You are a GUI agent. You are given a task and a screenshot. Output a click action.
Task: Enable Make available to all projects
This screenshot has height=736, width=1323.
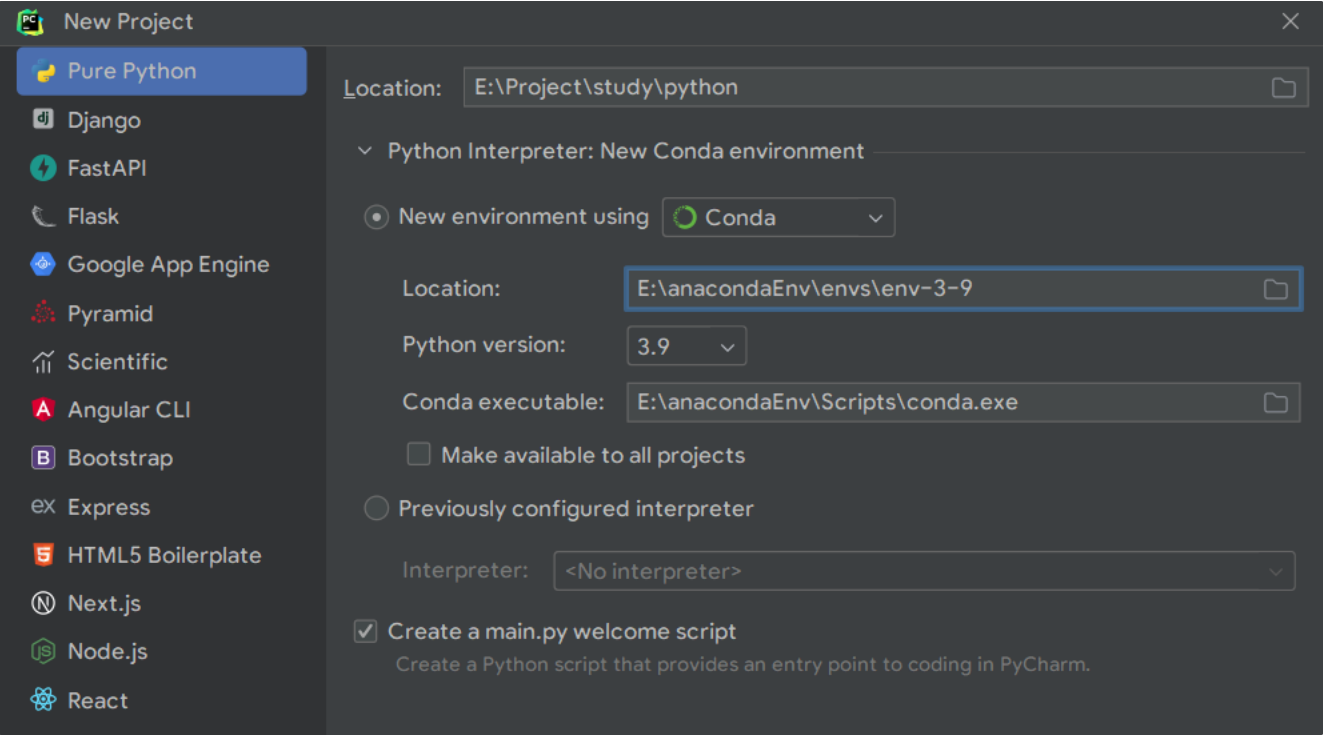tap(418, 455)
